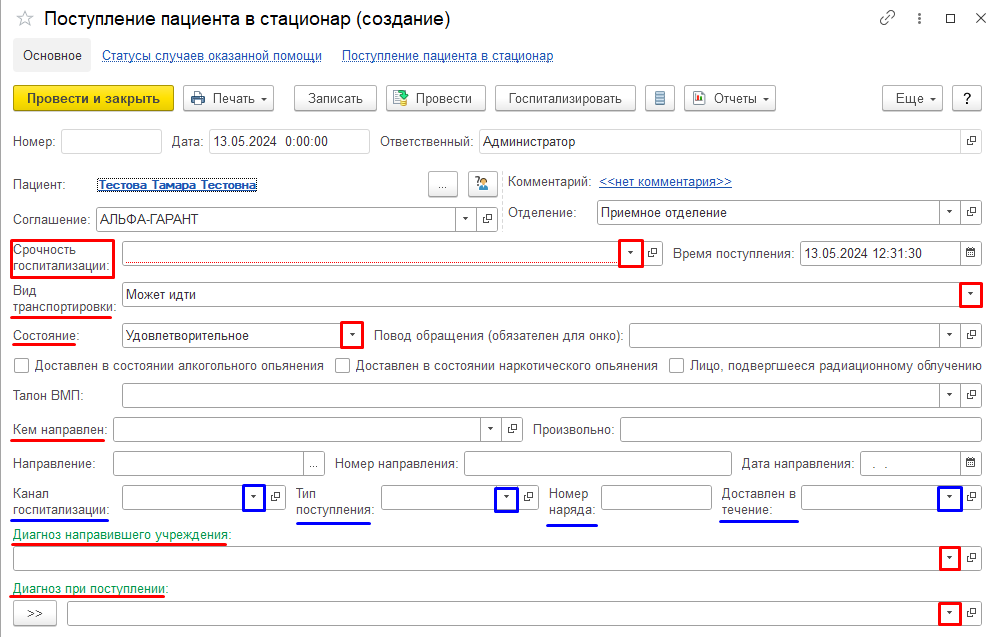The height and width of the screenshot is (637, 995).
Task: Open Доставлен в течение item via open icon
Action: click(971, 497)
